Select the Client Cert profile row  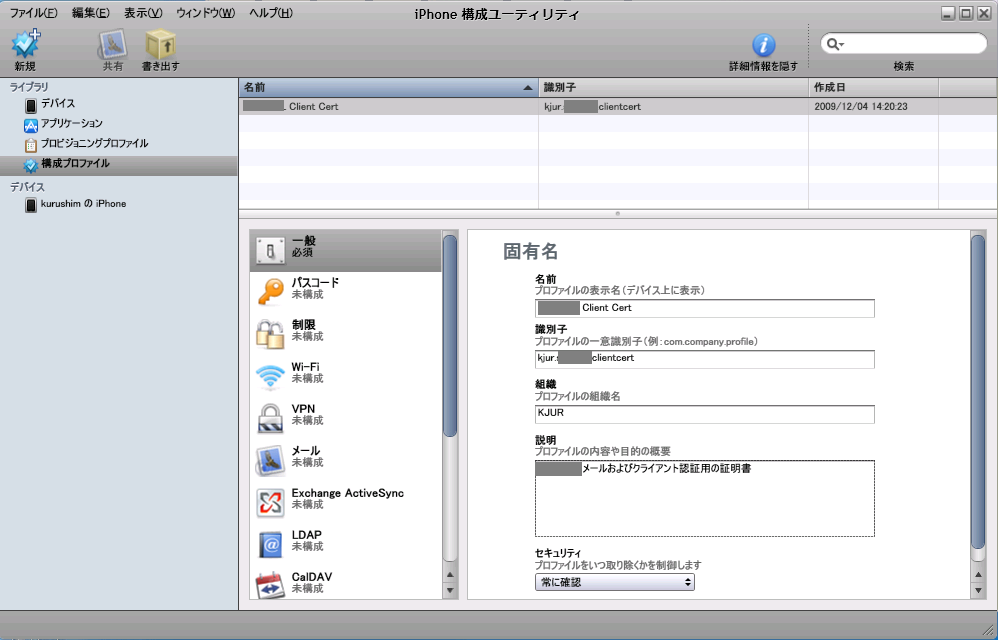[618, 106]
